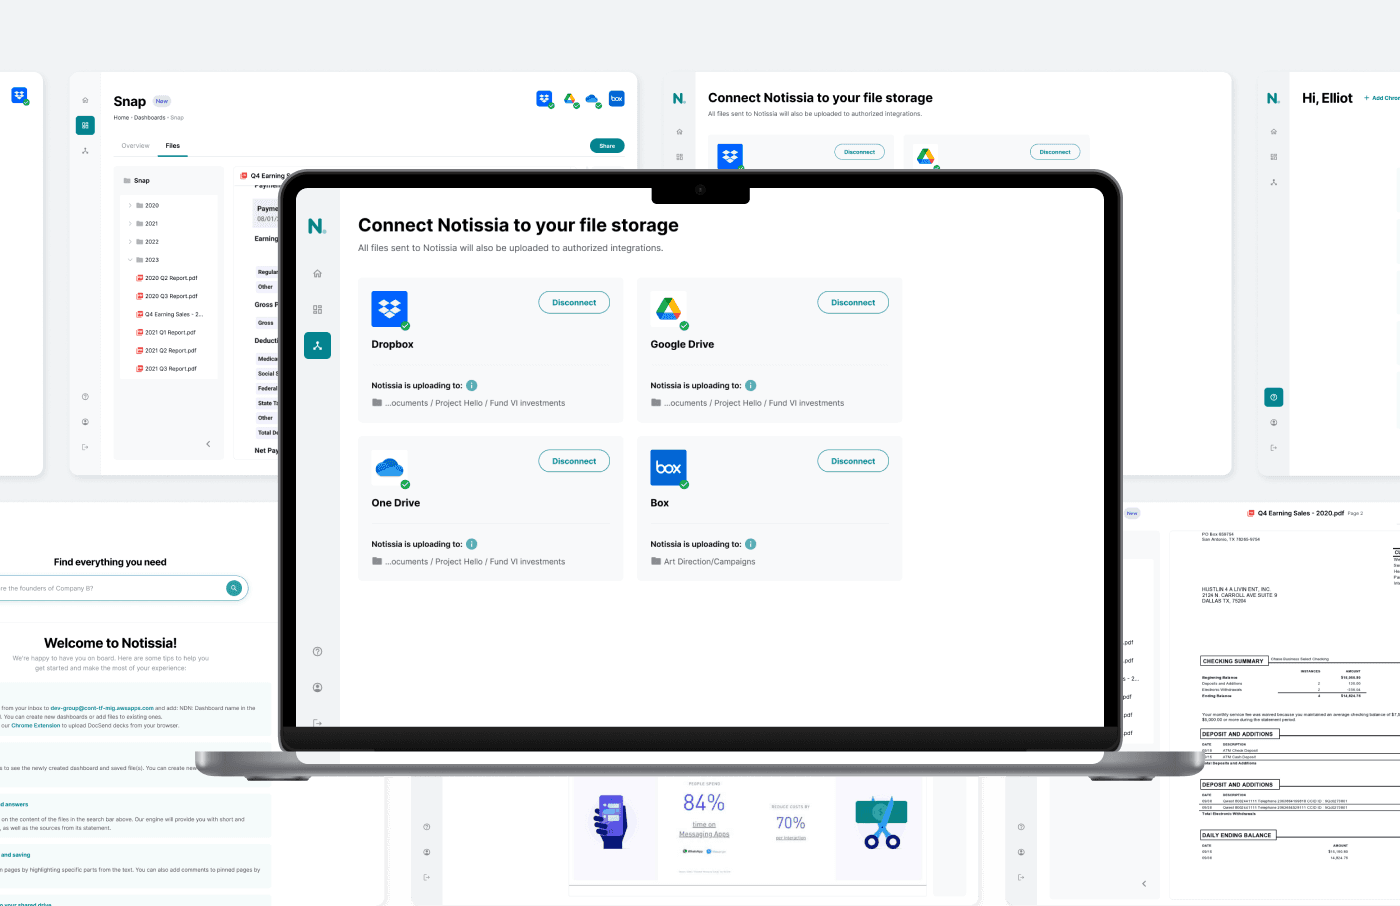Image resolution: width=1400 pixels, height=906 pixels.
Task: Open 2021 Q3 Report.pdf
Action: (x=166, y=368)
